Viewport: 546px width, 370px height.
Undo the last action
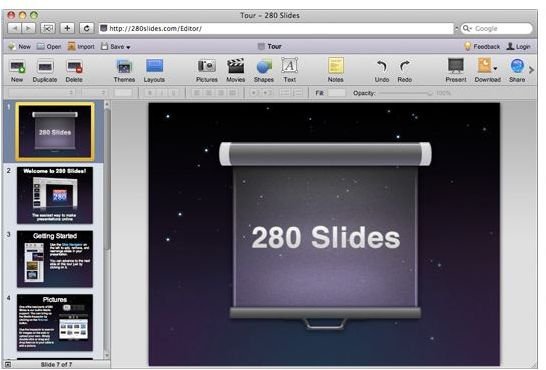click(382, 66)
